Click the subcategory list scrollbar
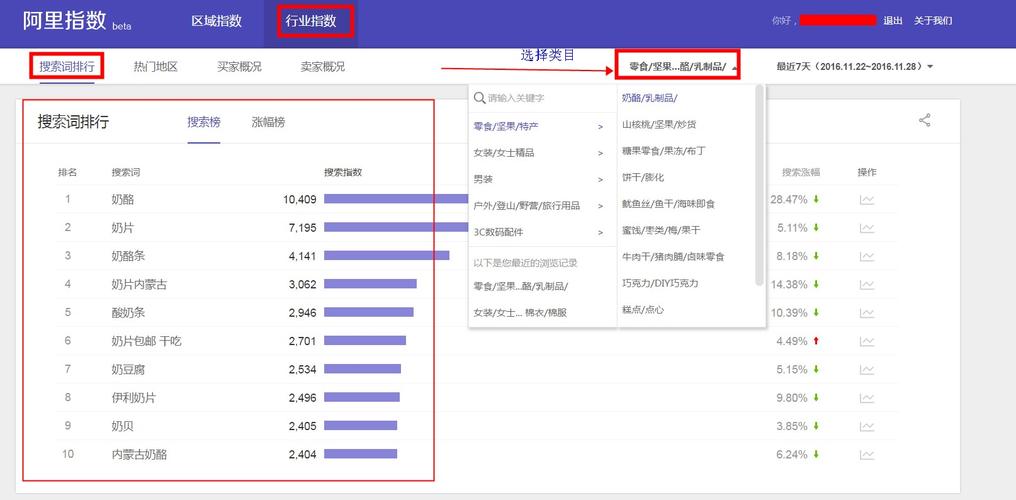Viewport: 1016px width, 500px height. 759,185
